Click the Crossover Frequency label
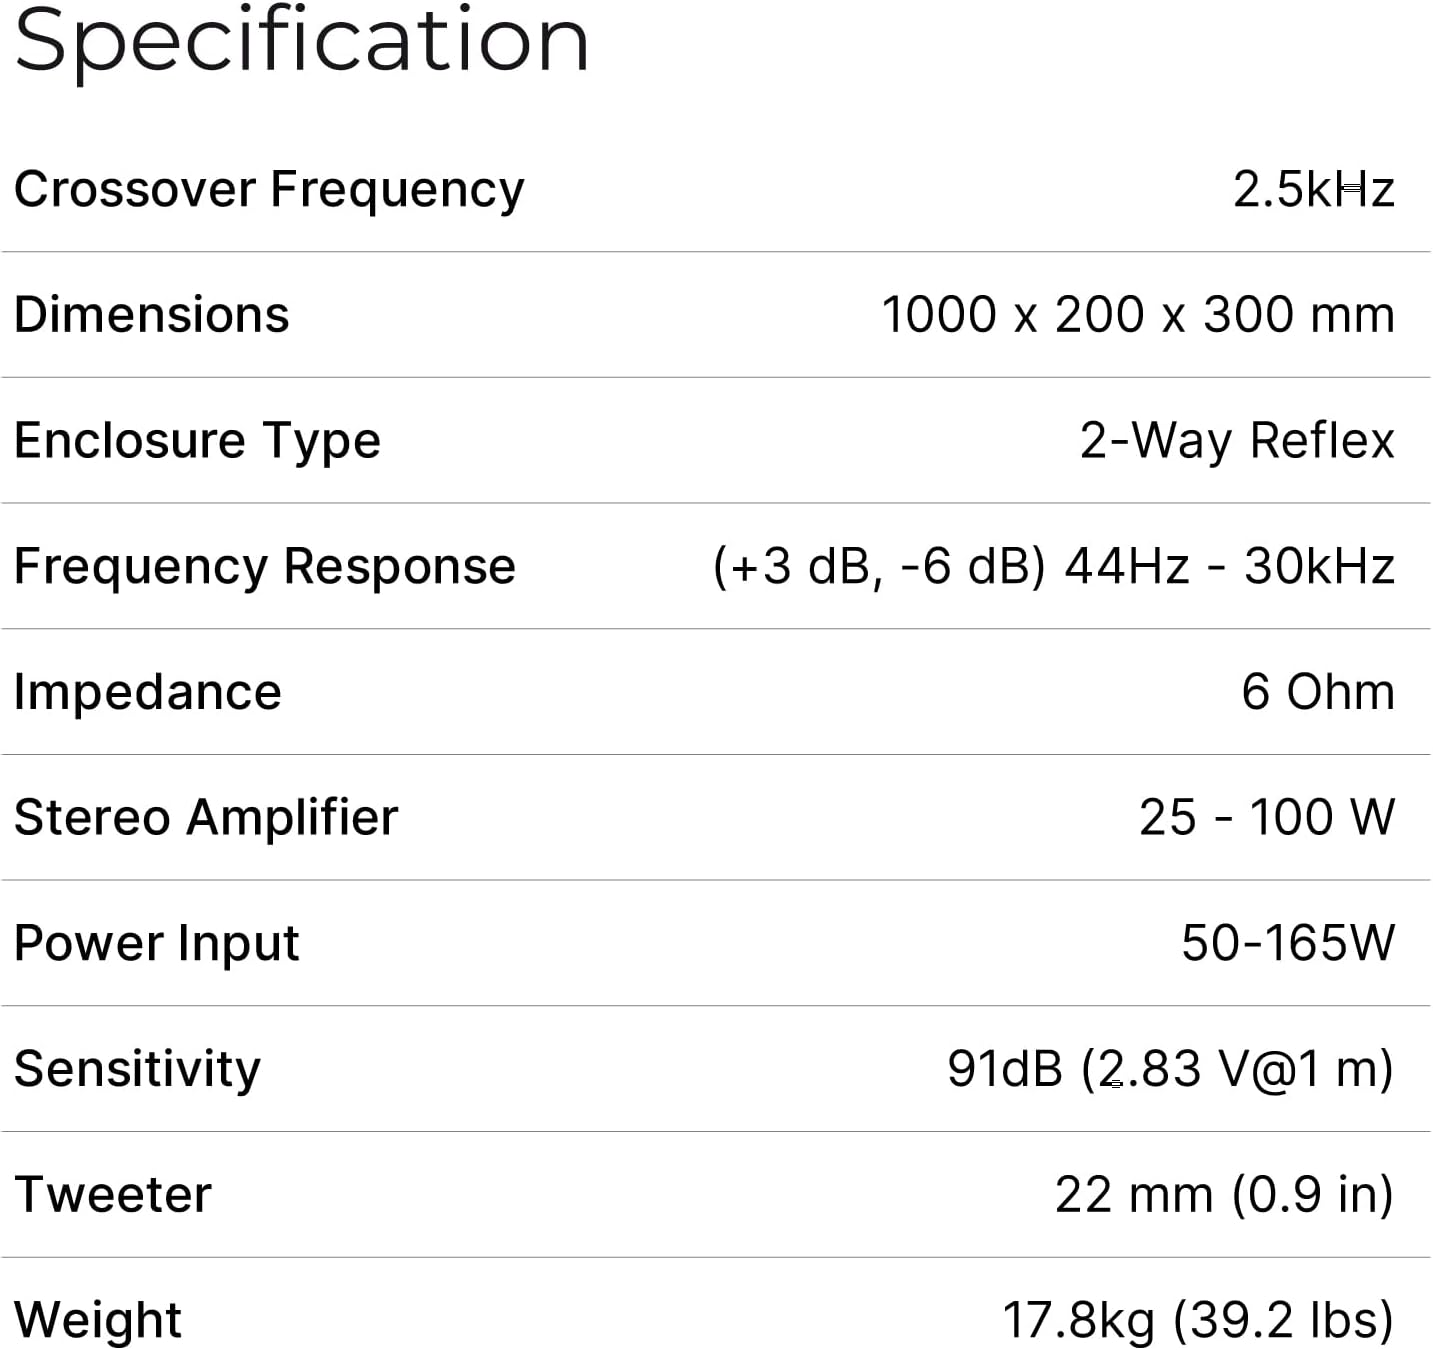 click(x=269, y=189)
